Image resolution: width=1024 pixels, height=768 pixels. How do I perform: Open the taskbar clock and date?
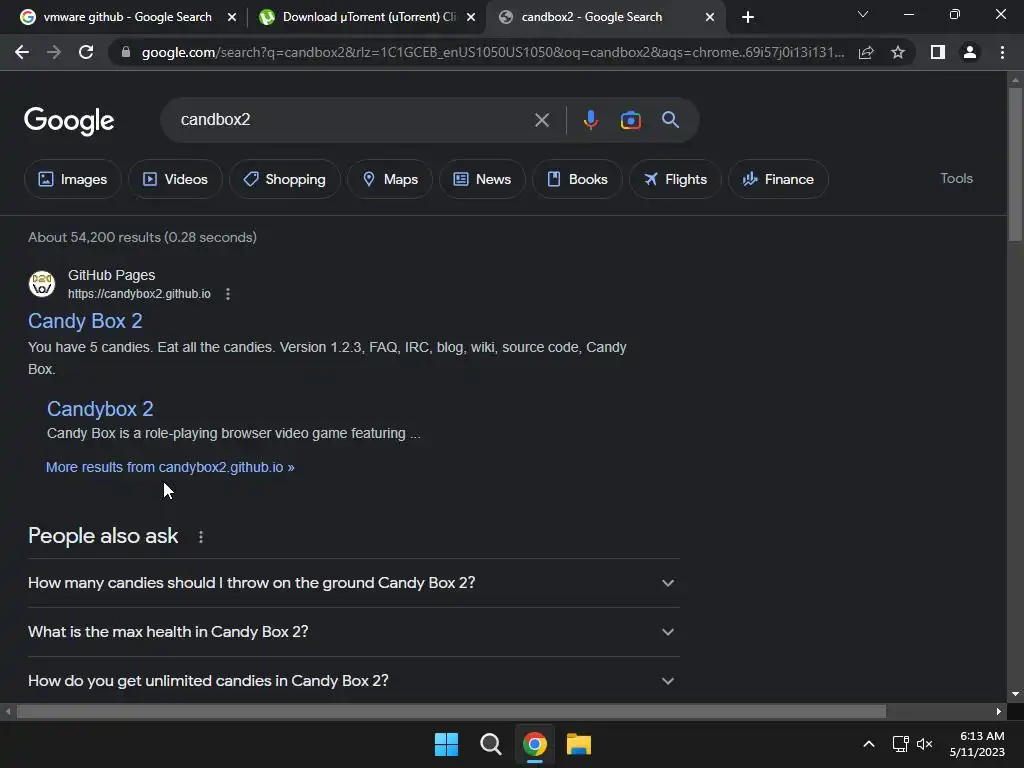pyautogui.click(x=977, y=744)
